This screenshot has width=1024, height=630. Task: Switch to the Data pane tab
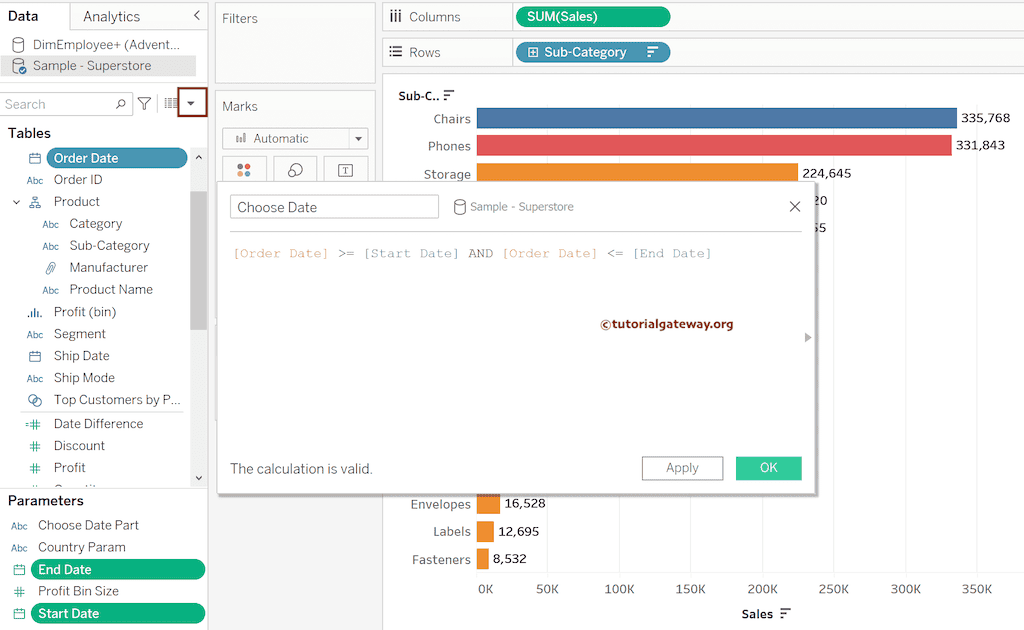point(24,16)
